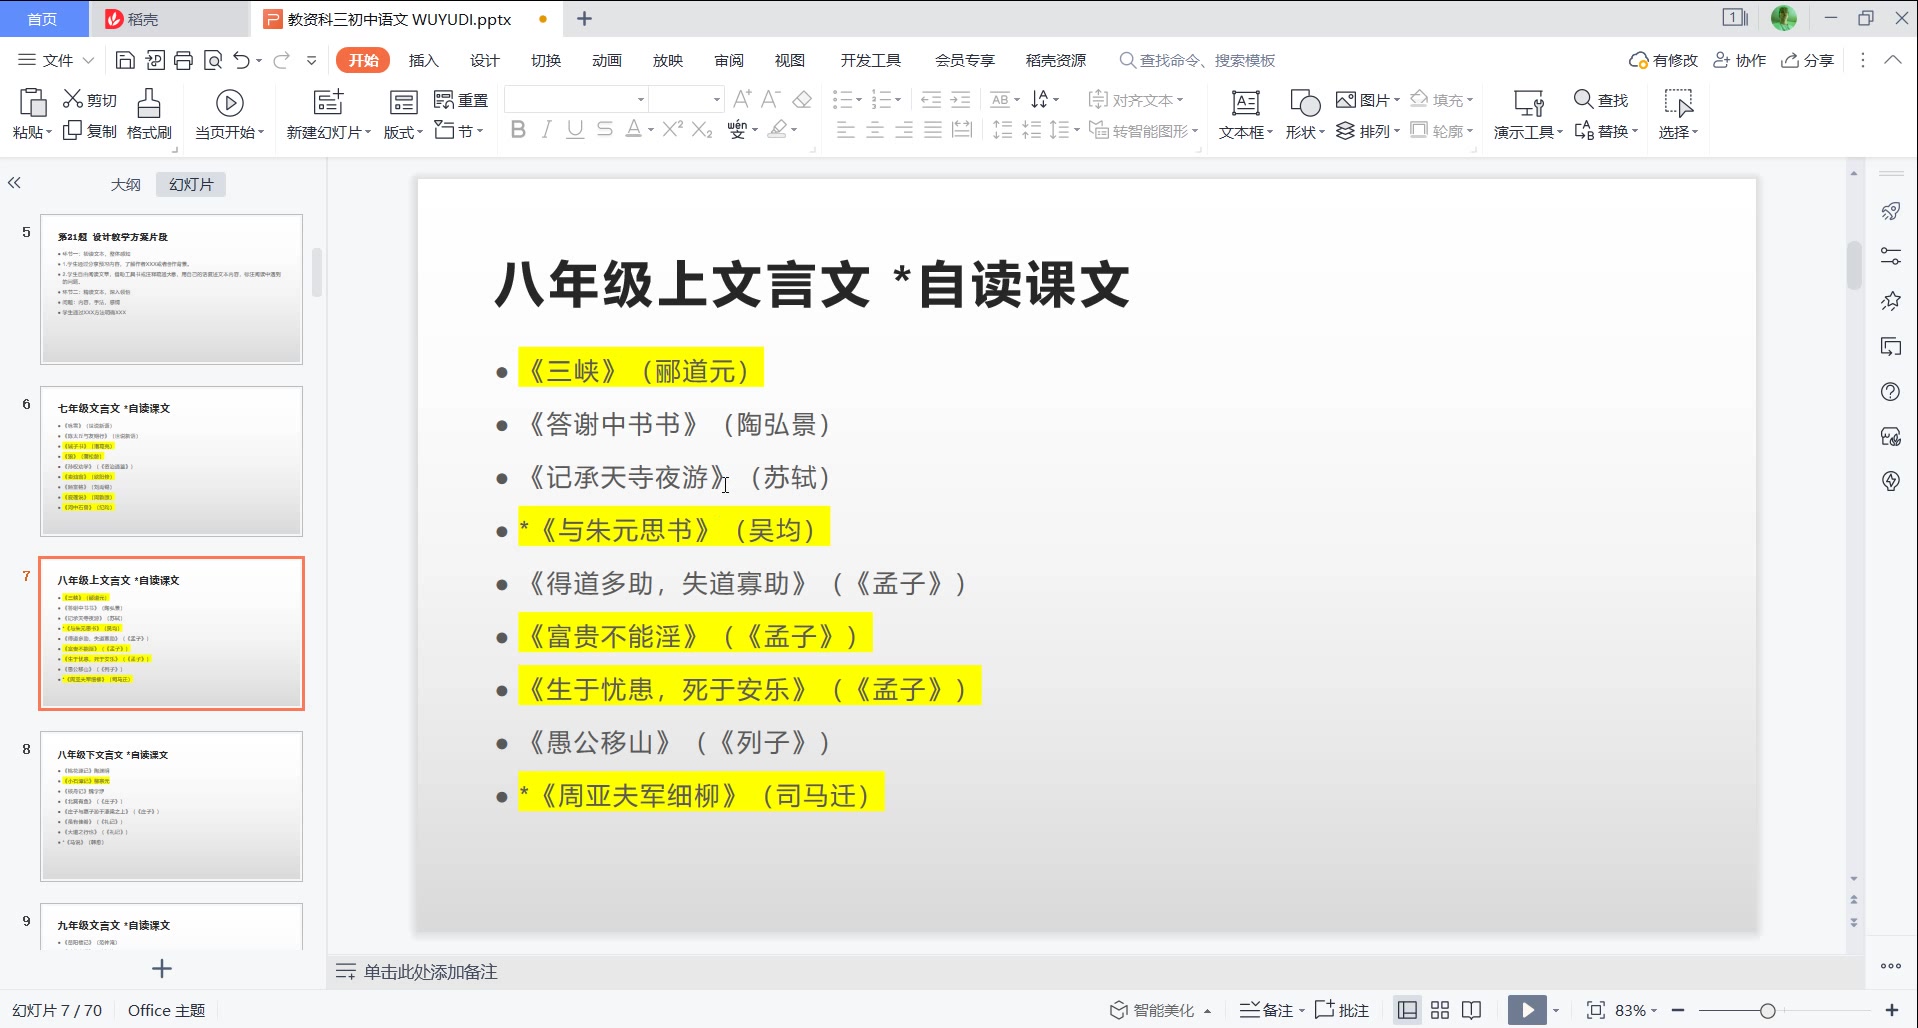
Task: Switch to the 大纲 outline panel tab
Action: tap(125, 184)
